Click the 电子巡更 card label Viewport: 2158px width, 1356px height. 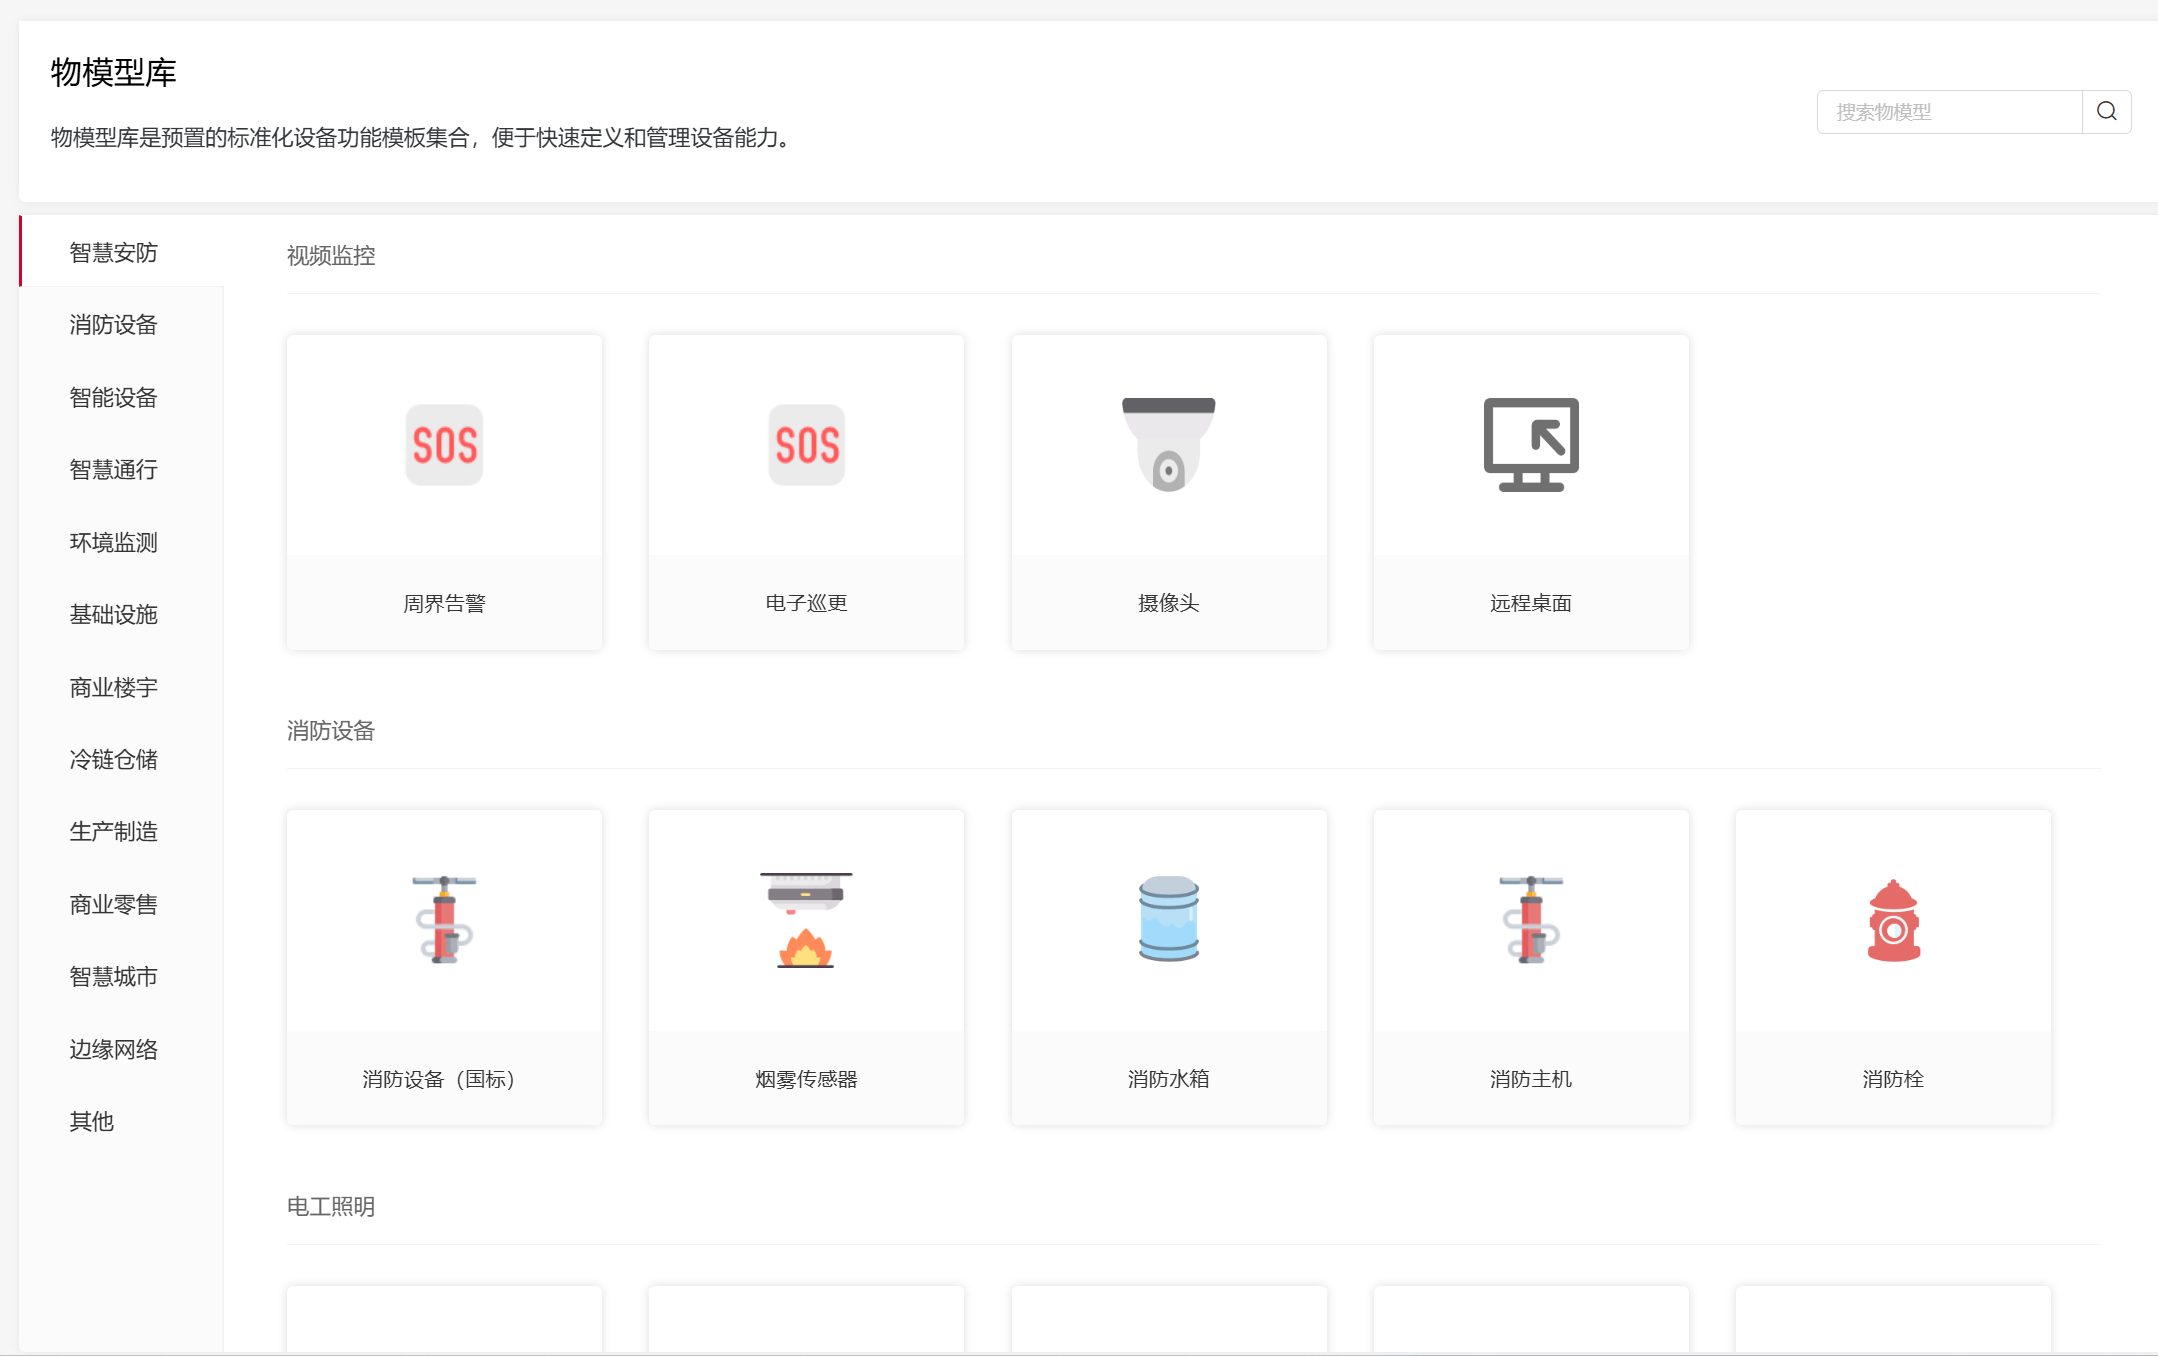click(x=806, y=603)
